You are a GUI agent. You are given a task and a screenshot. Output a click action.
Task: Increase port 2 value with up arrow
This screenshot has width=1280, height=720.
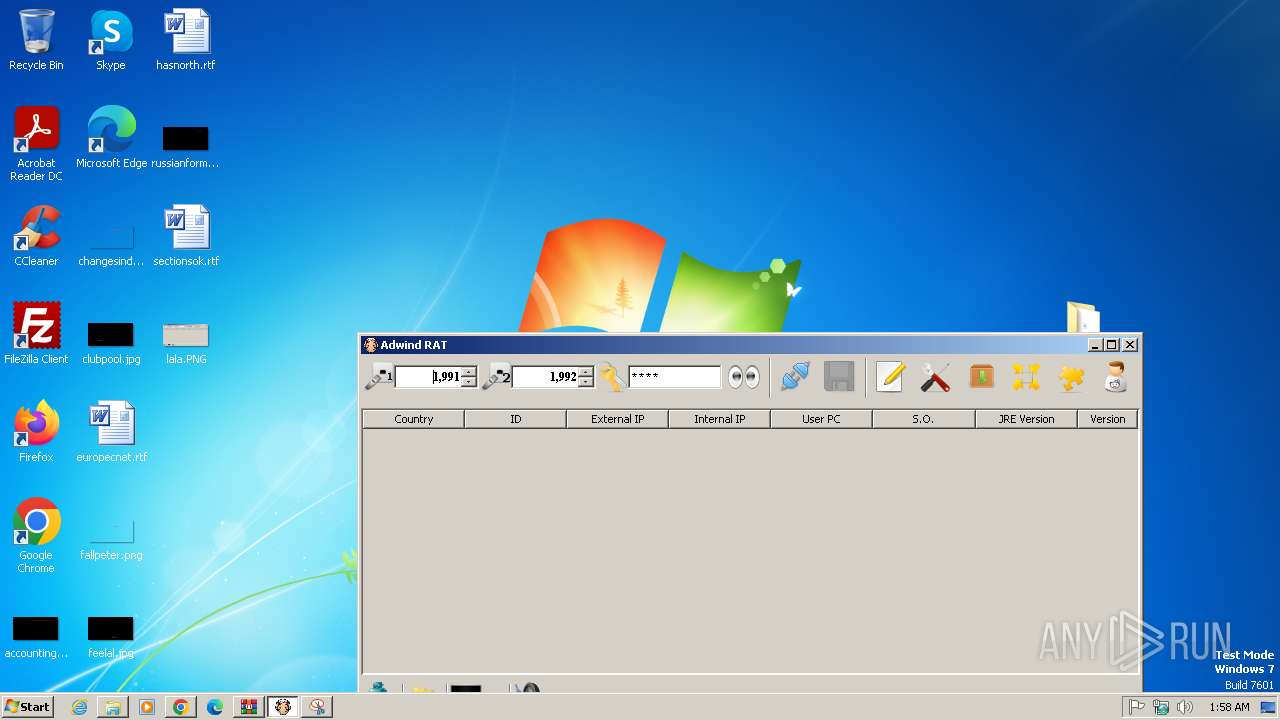pos(585,371)
